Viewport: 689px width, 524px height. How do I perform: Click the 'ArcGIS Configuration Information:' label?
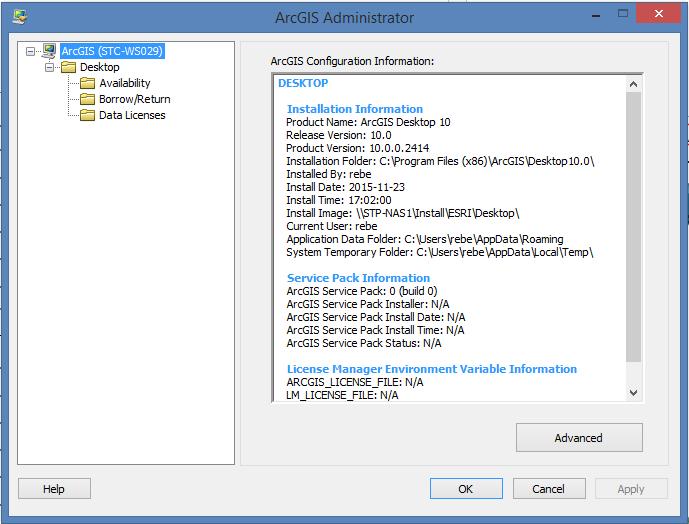click(x=352, y=61)
